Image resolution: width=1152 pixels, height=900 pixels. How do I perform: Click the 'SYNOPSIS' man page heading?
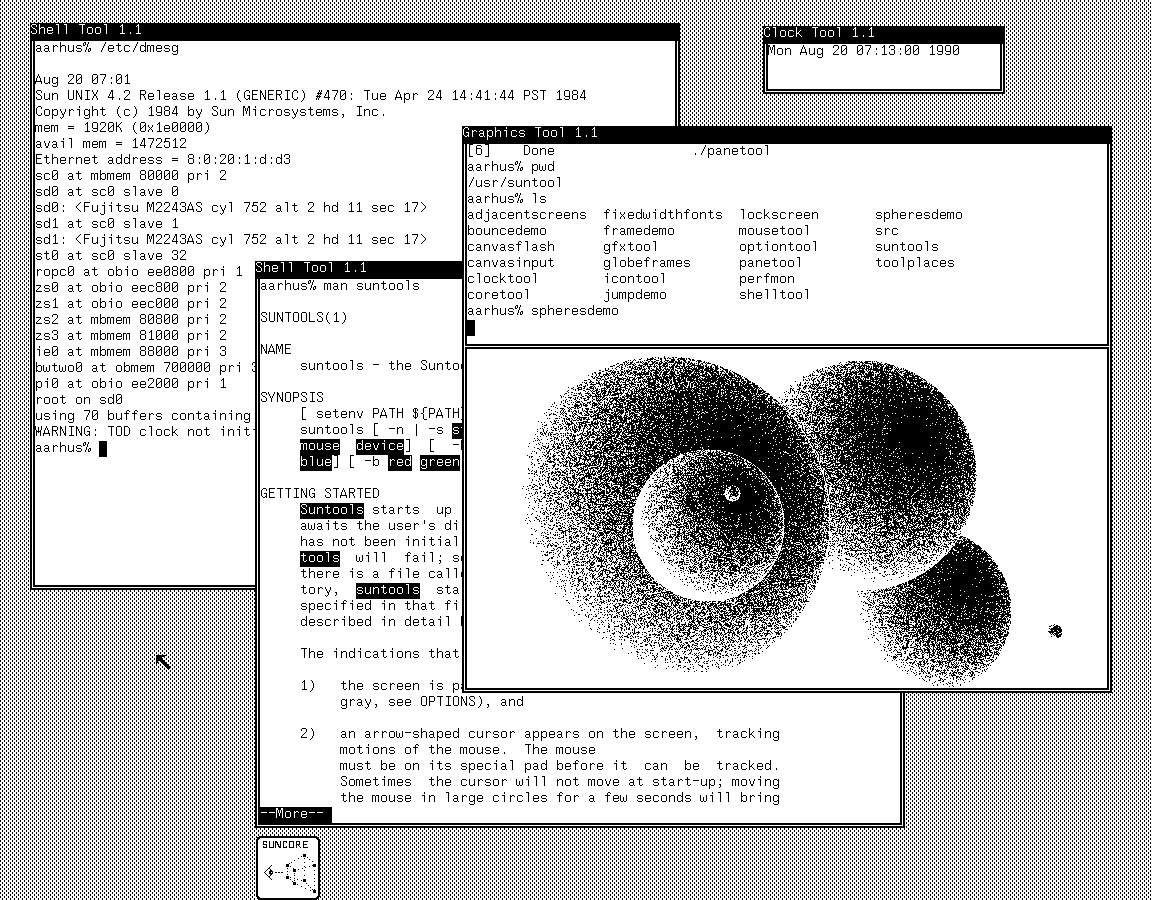point(292,397)
